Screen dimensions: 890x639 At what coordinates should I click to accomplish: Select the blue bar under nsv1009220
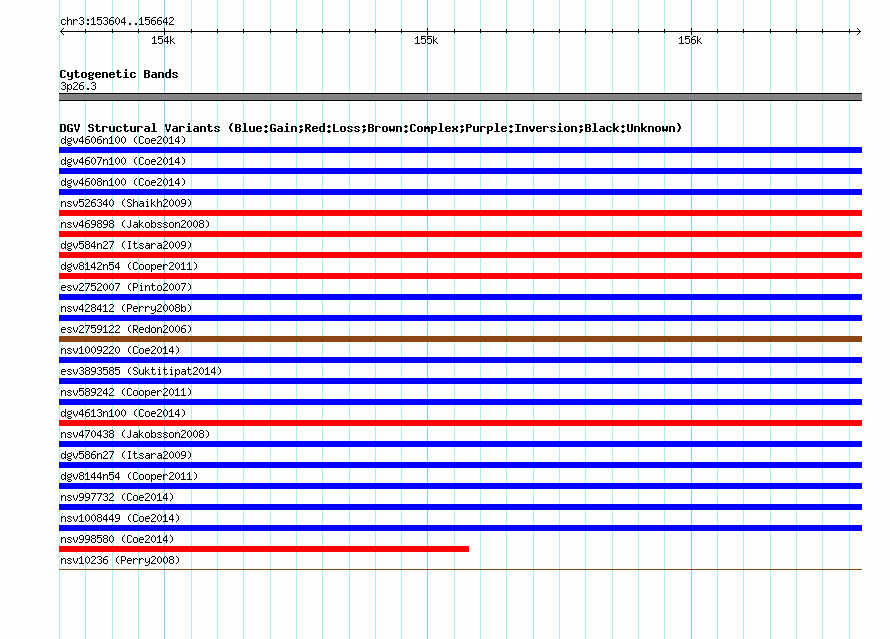(x=460, y=360)
